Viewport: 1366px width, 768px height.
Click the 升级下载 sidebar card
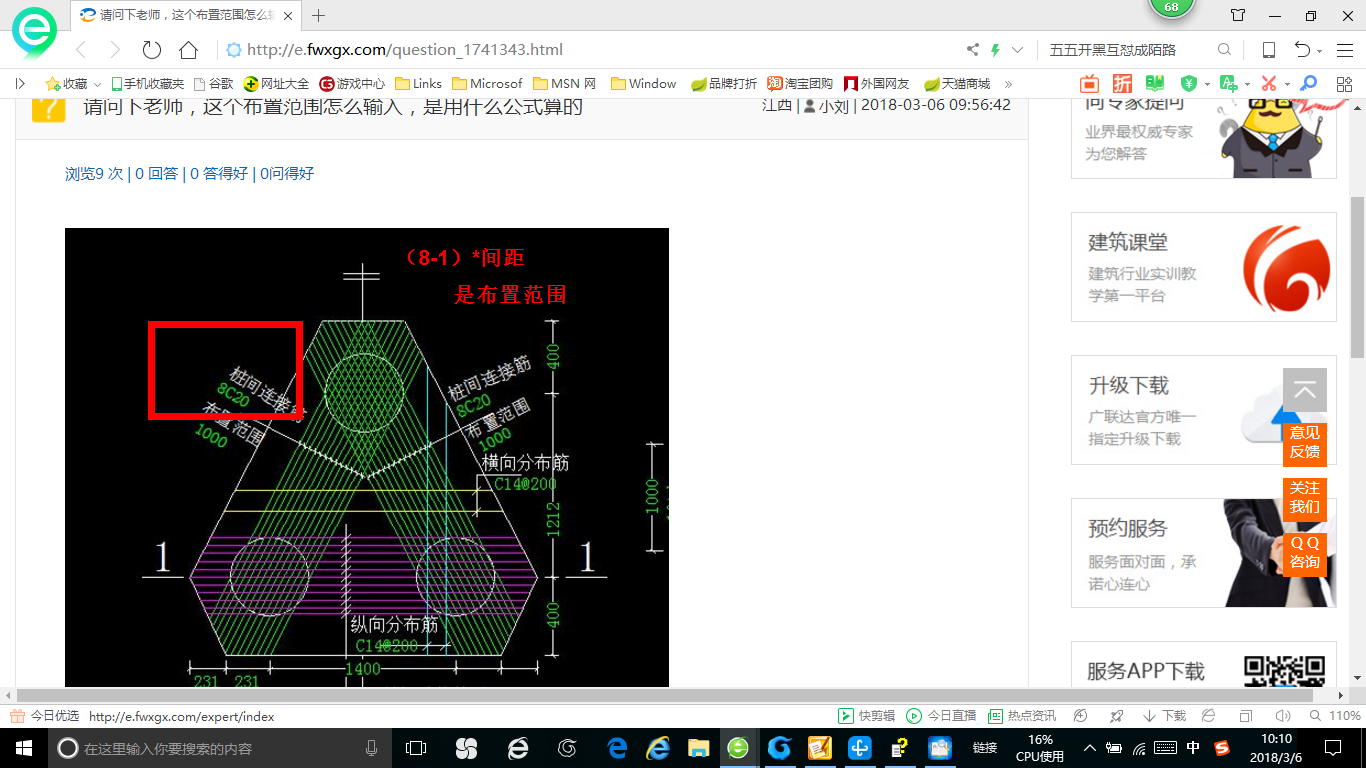[x=1204, y=410]
